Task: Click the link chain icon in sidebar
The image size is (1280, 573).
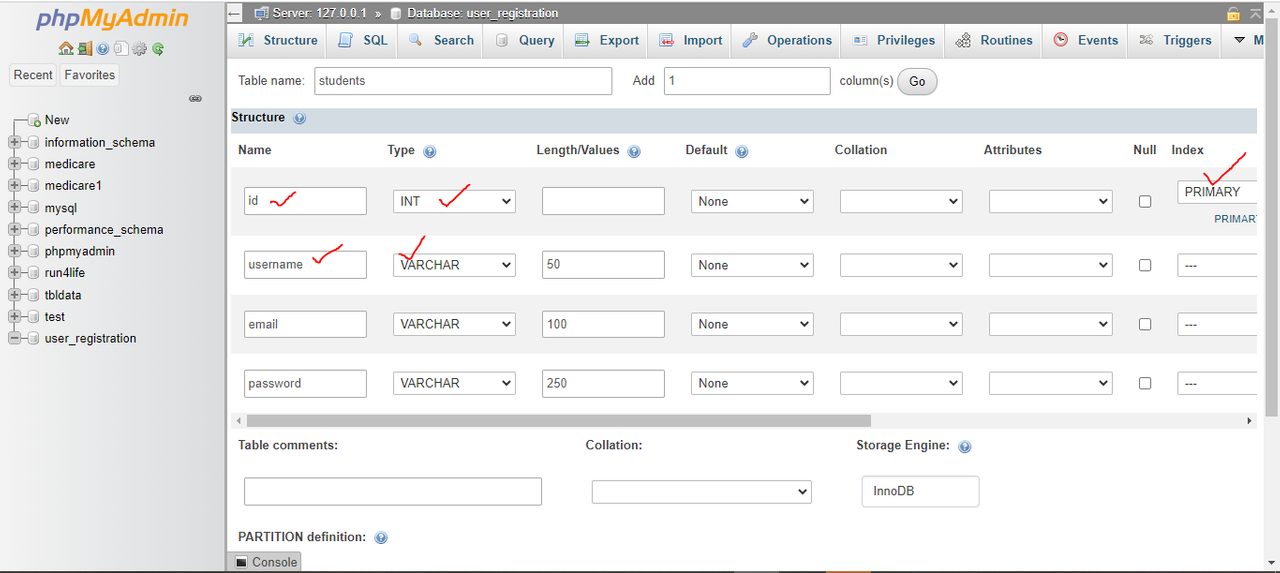Action: pos(196,98)
